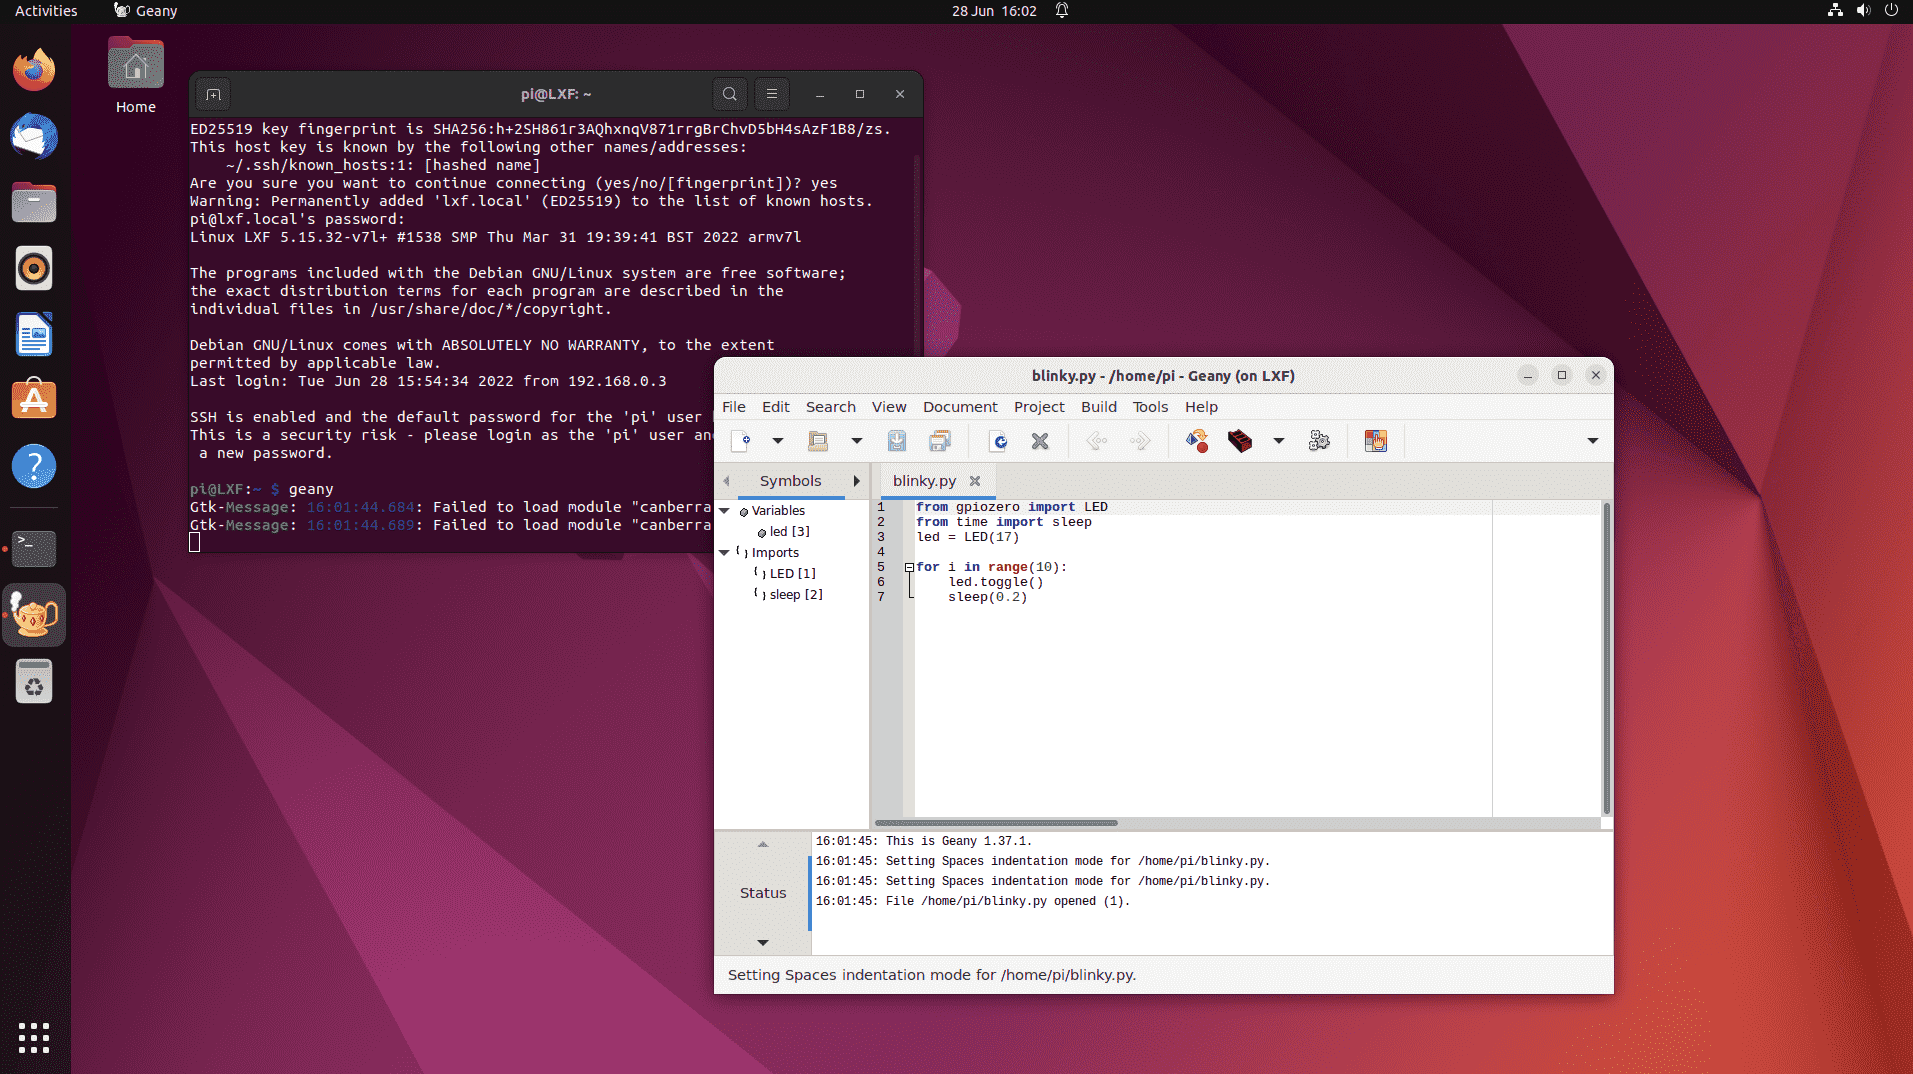Viewport: 1913px width, 1074px height.
Task: Open Show Applications grid
Action: (x=34, y=1038)
